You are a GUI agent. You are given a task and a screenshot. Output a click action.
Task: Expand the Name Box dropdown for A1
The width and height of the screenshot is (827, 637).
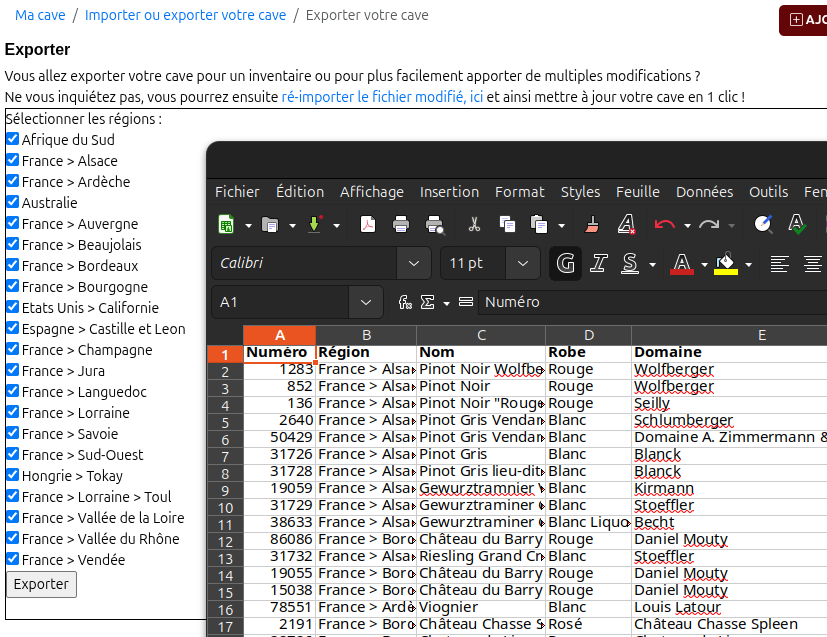[x=364, y=302]
